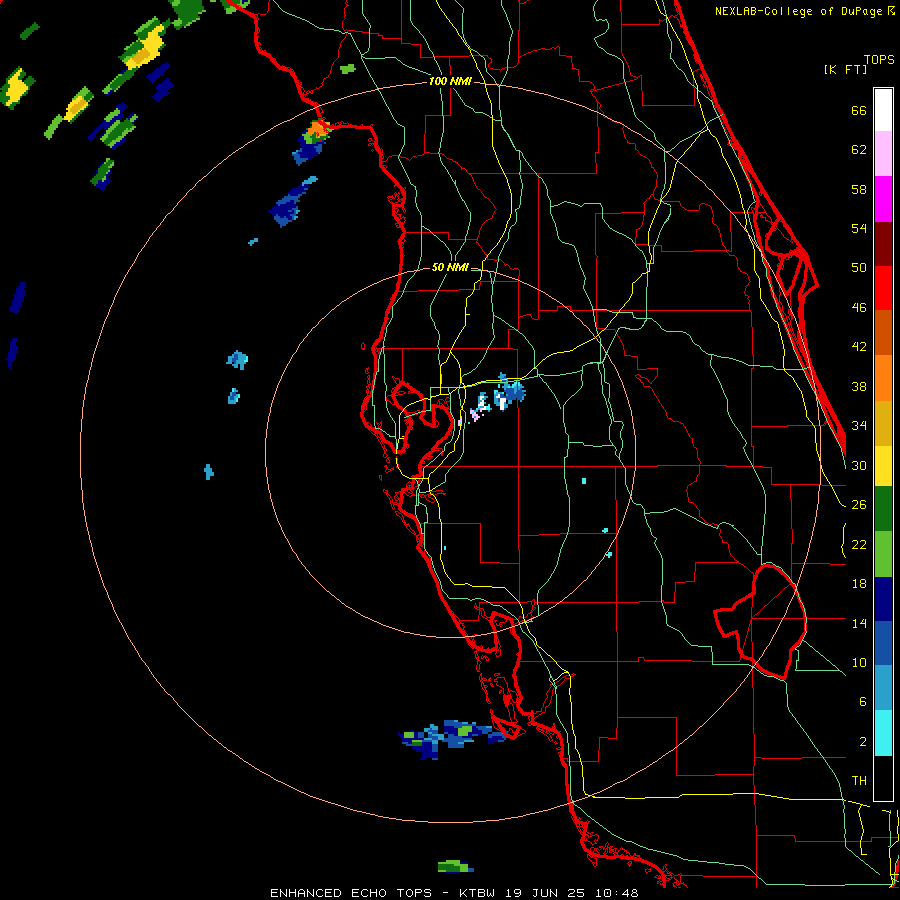Pick the bright yellow swatch in the legend

pyautogui.click(x=883, y=466)
